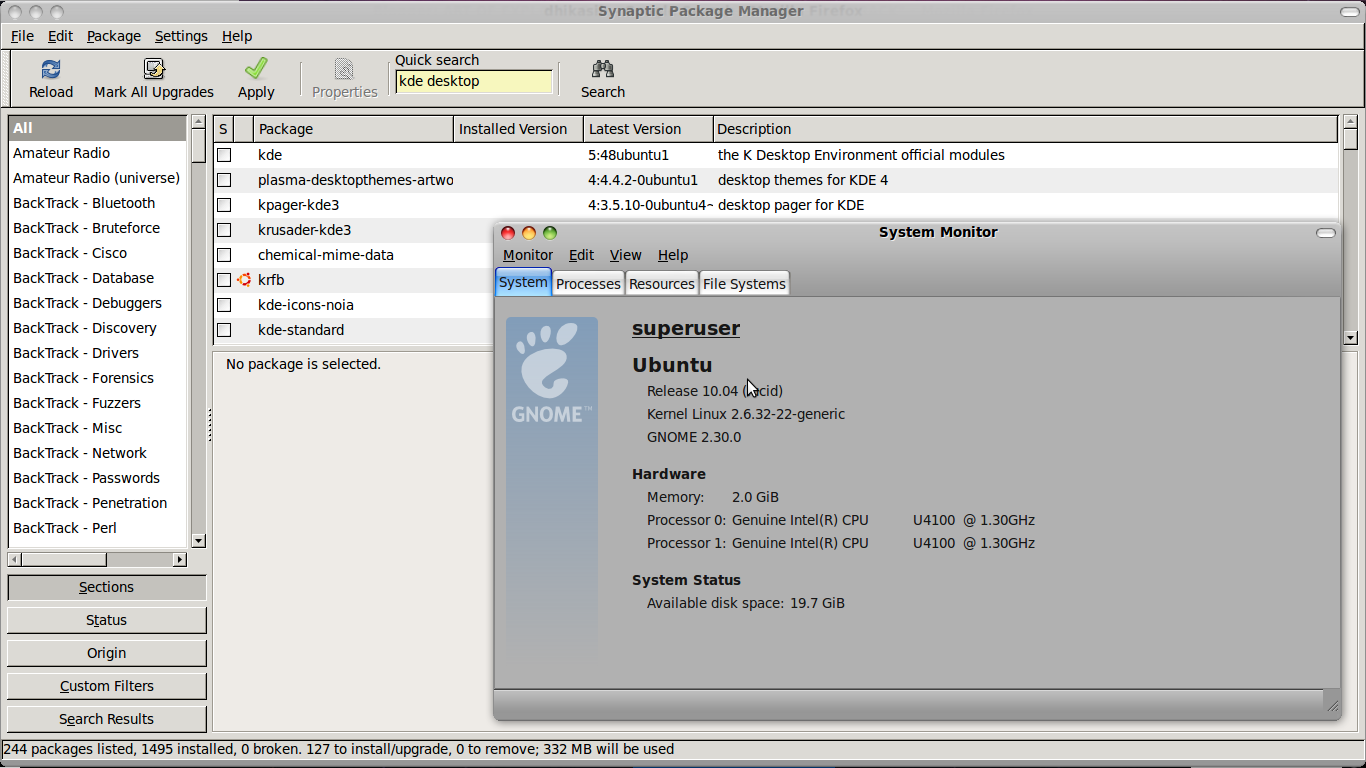Click the Status filter button
The image size is (1366, 768).
(107, 620)
